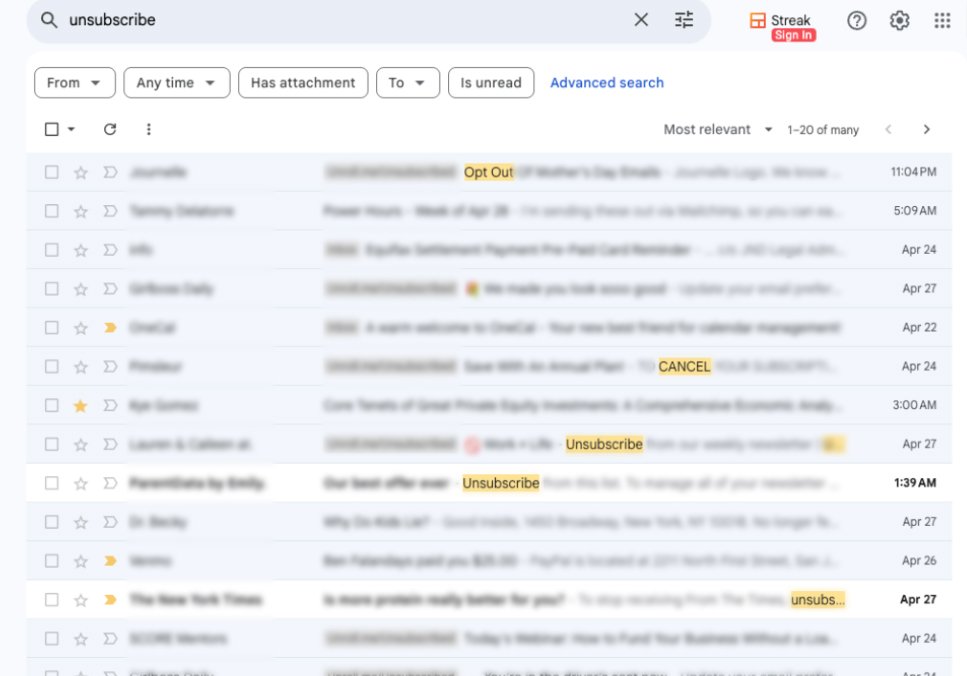Clear the unsubscribe search query

[x=641, y=19]
